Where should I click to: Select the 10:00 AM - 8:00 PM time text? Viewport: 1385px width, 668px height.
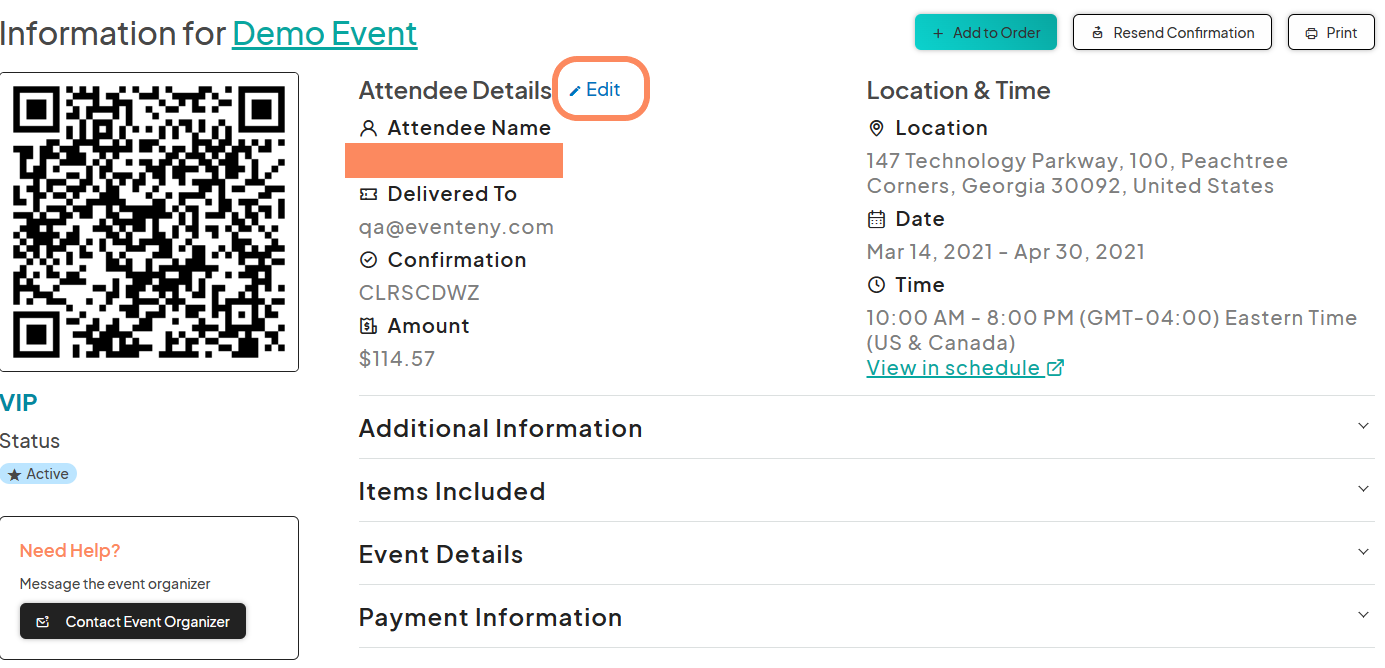1112,330
